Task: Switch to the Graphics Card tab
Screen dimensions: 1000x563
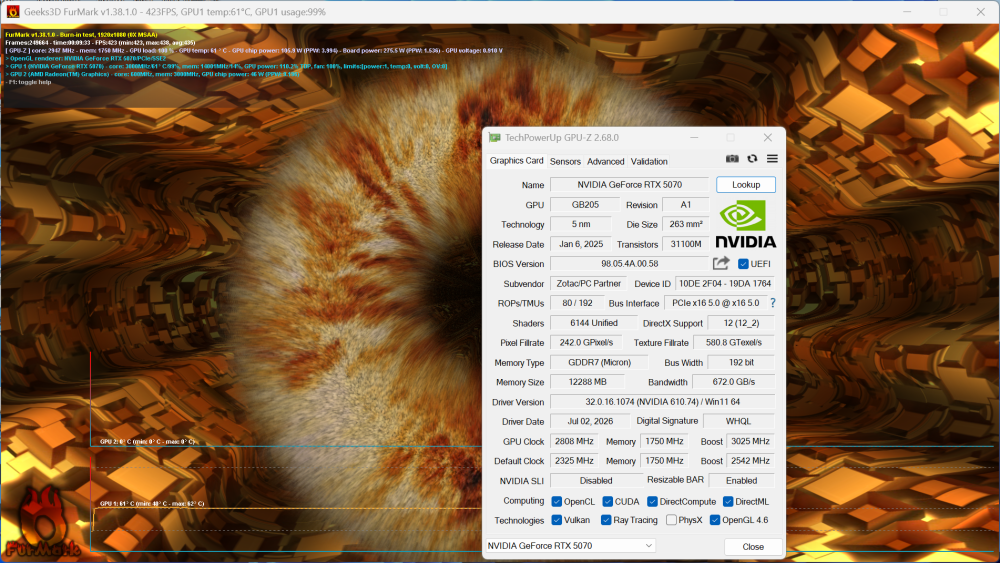Action: pos(516,161)
